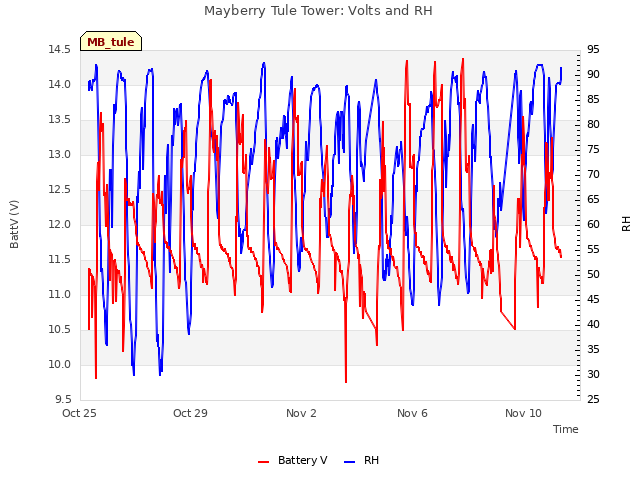
Task: Click the 12.5 voltage tick label
Action: pyautogui.click(x=60, y=190)
